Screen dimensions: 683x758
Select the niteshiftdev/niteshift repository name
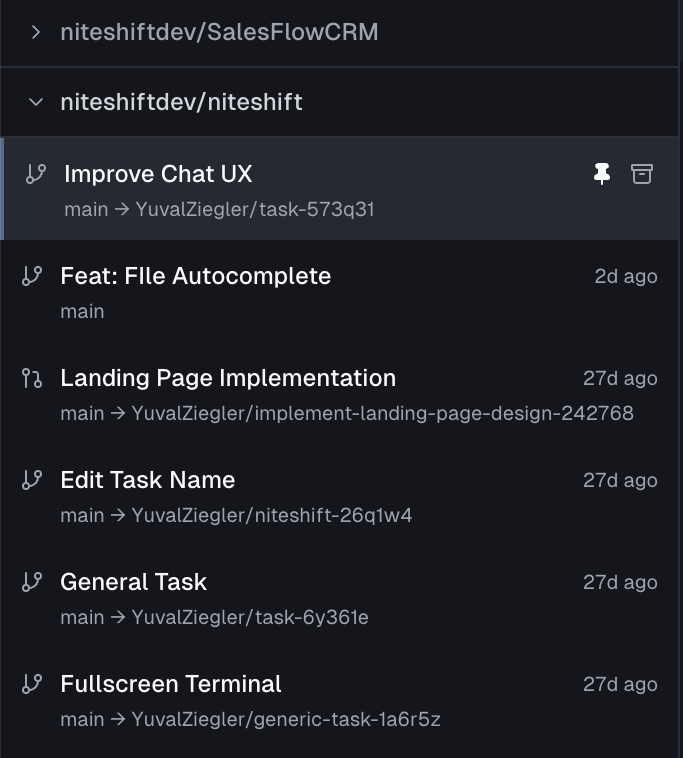[x=181, y=102]
